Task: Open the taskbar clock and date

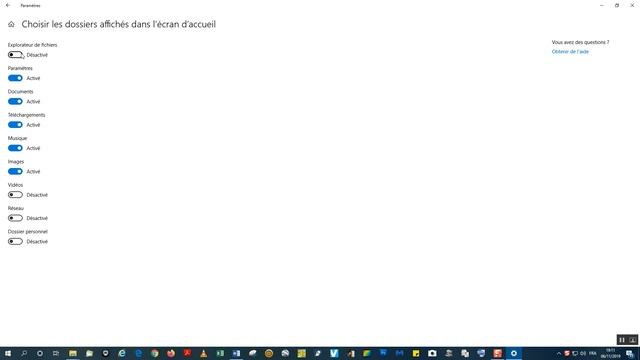Action: pos(610,353)
